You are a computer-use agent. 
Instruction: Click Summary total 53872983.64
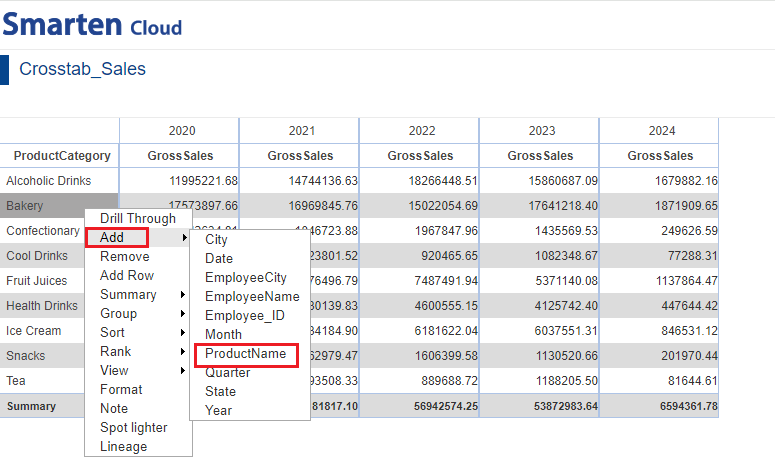[x=566, y=406]
